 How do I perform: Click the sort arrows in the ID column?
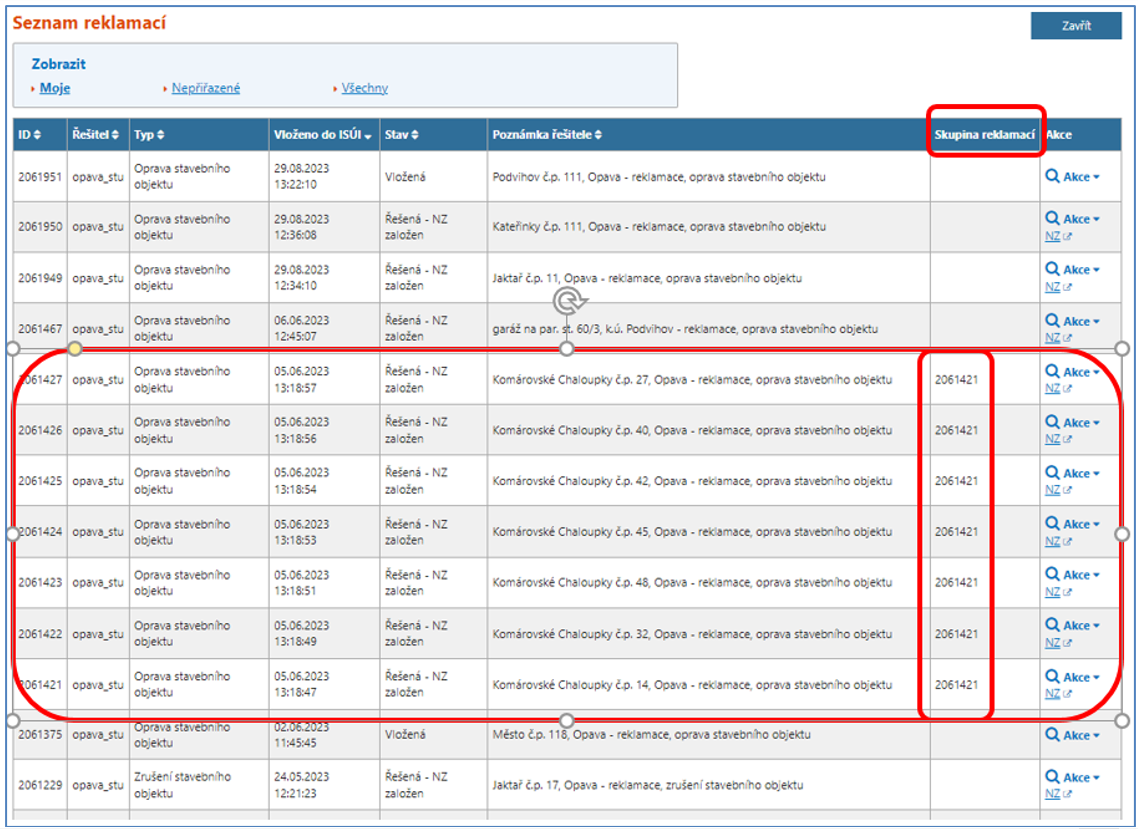(39, 135)
